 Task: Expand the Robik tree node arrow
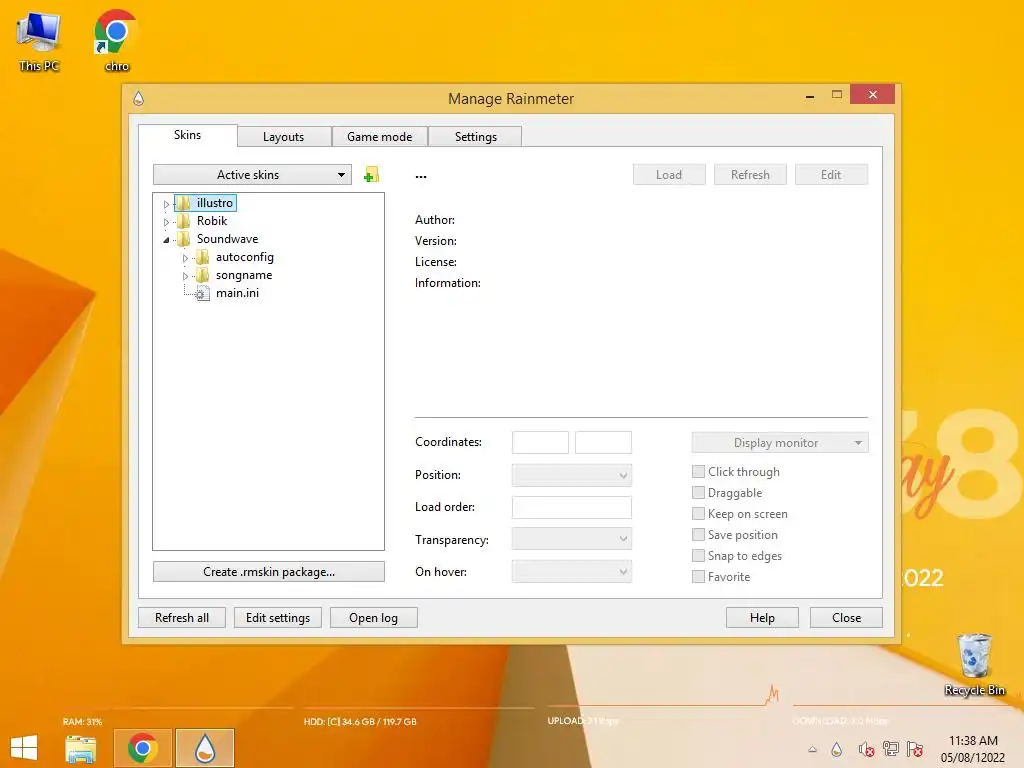(167, 222)
